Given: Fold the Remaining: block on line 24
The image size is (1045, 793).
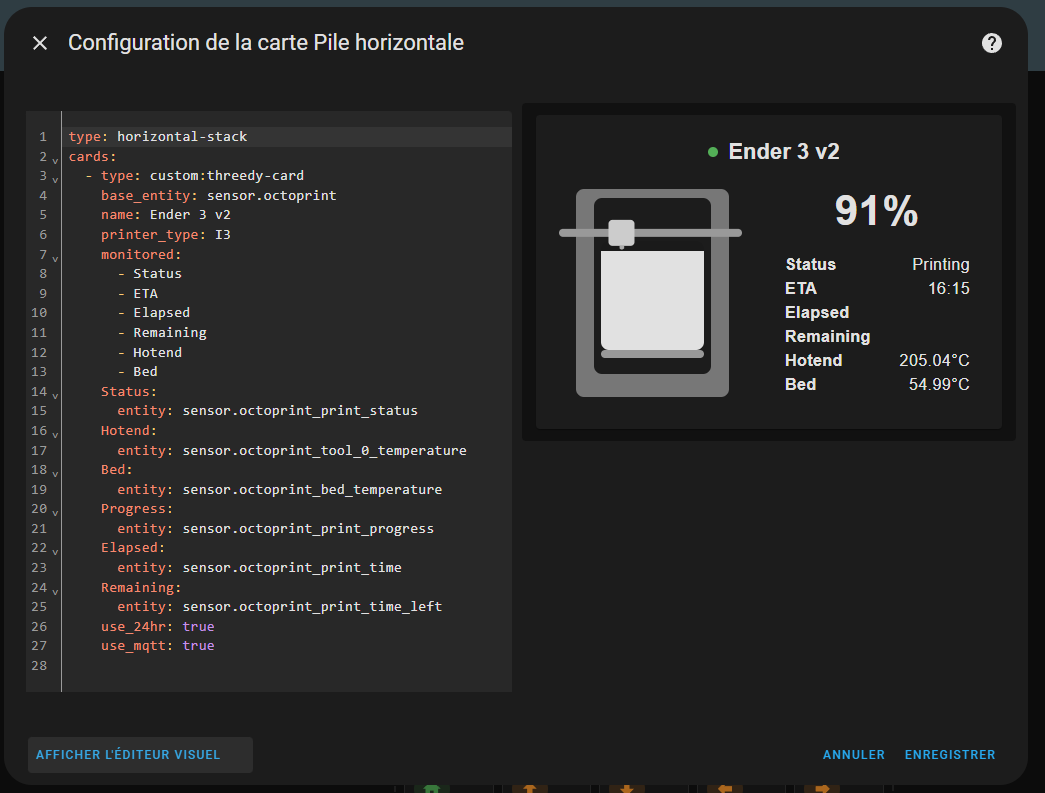Looking at the screenshot, I should pos(55,592).
